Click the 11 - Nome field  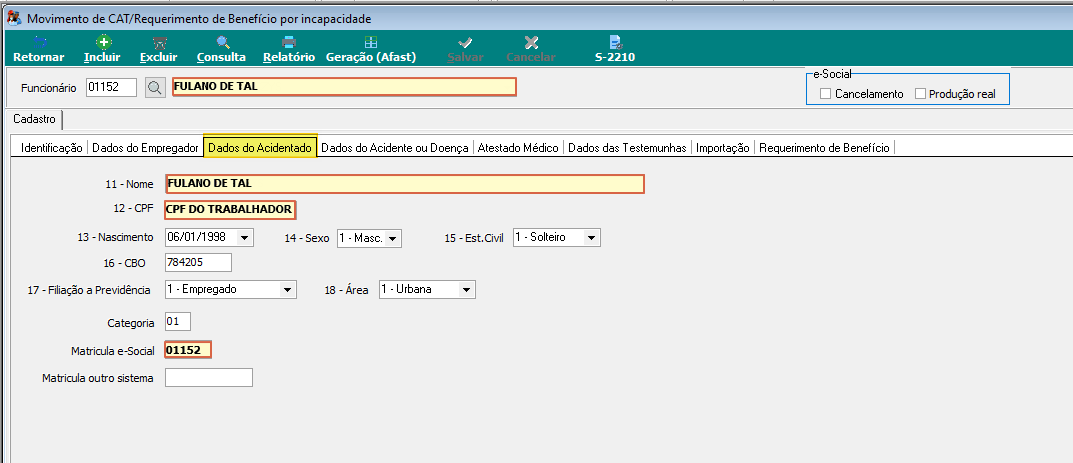point(404,184)
